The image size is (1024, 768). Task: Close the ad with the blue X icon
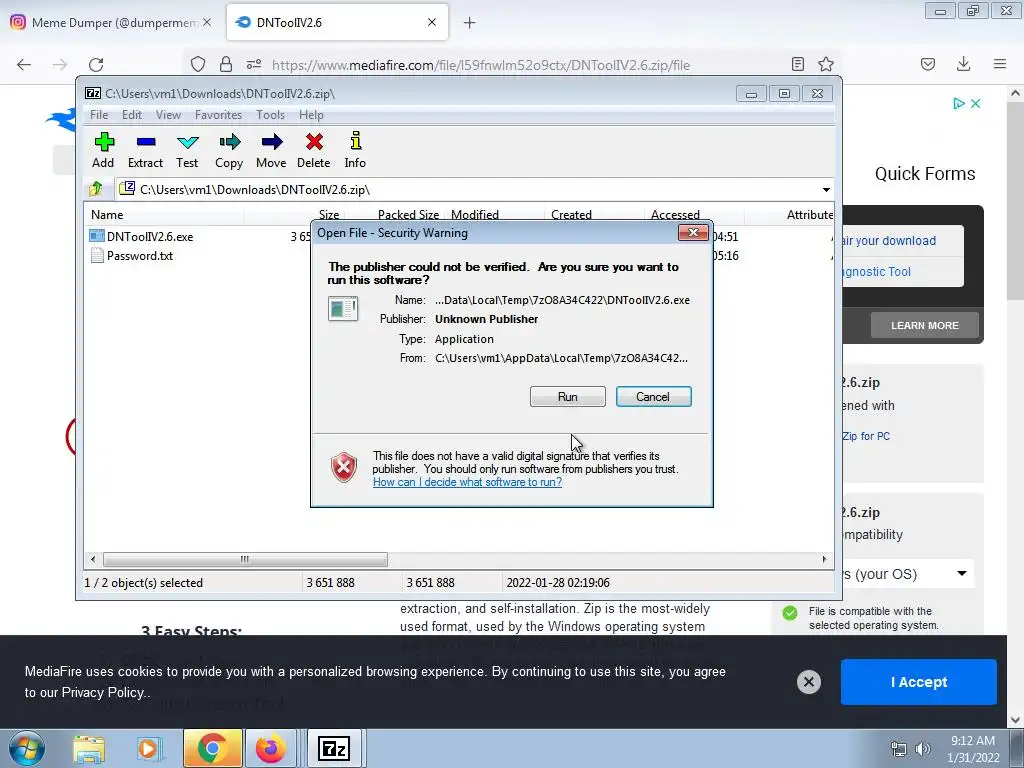pyautogui.click(x=975, y=103)
